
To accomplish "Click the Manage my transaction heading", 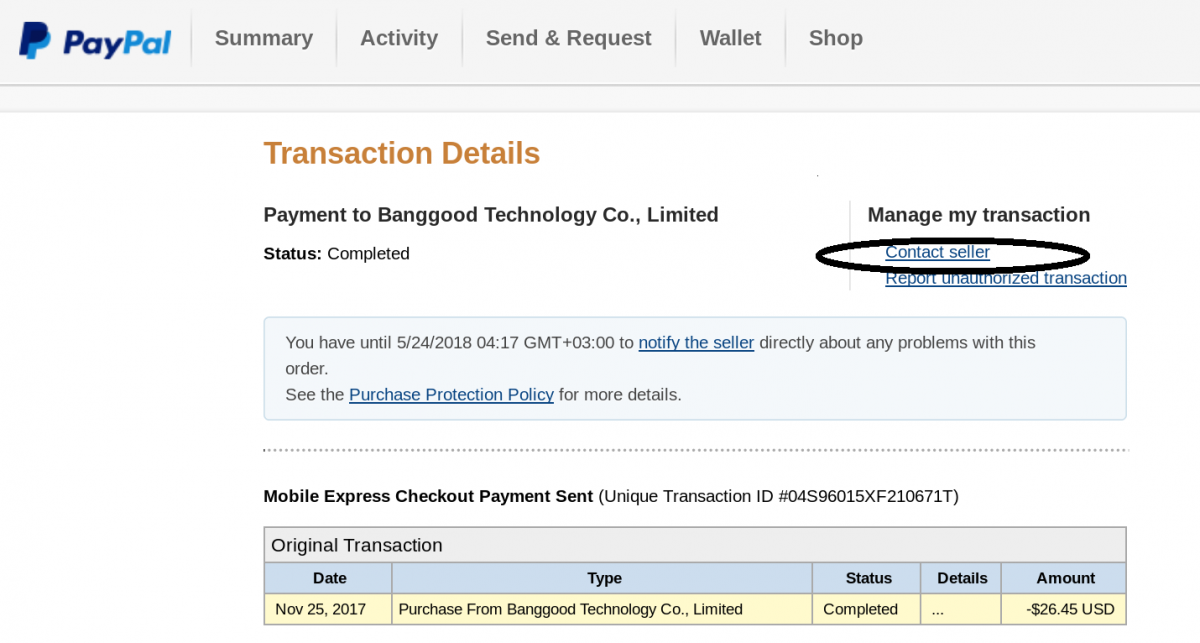I will coord(979,215).
